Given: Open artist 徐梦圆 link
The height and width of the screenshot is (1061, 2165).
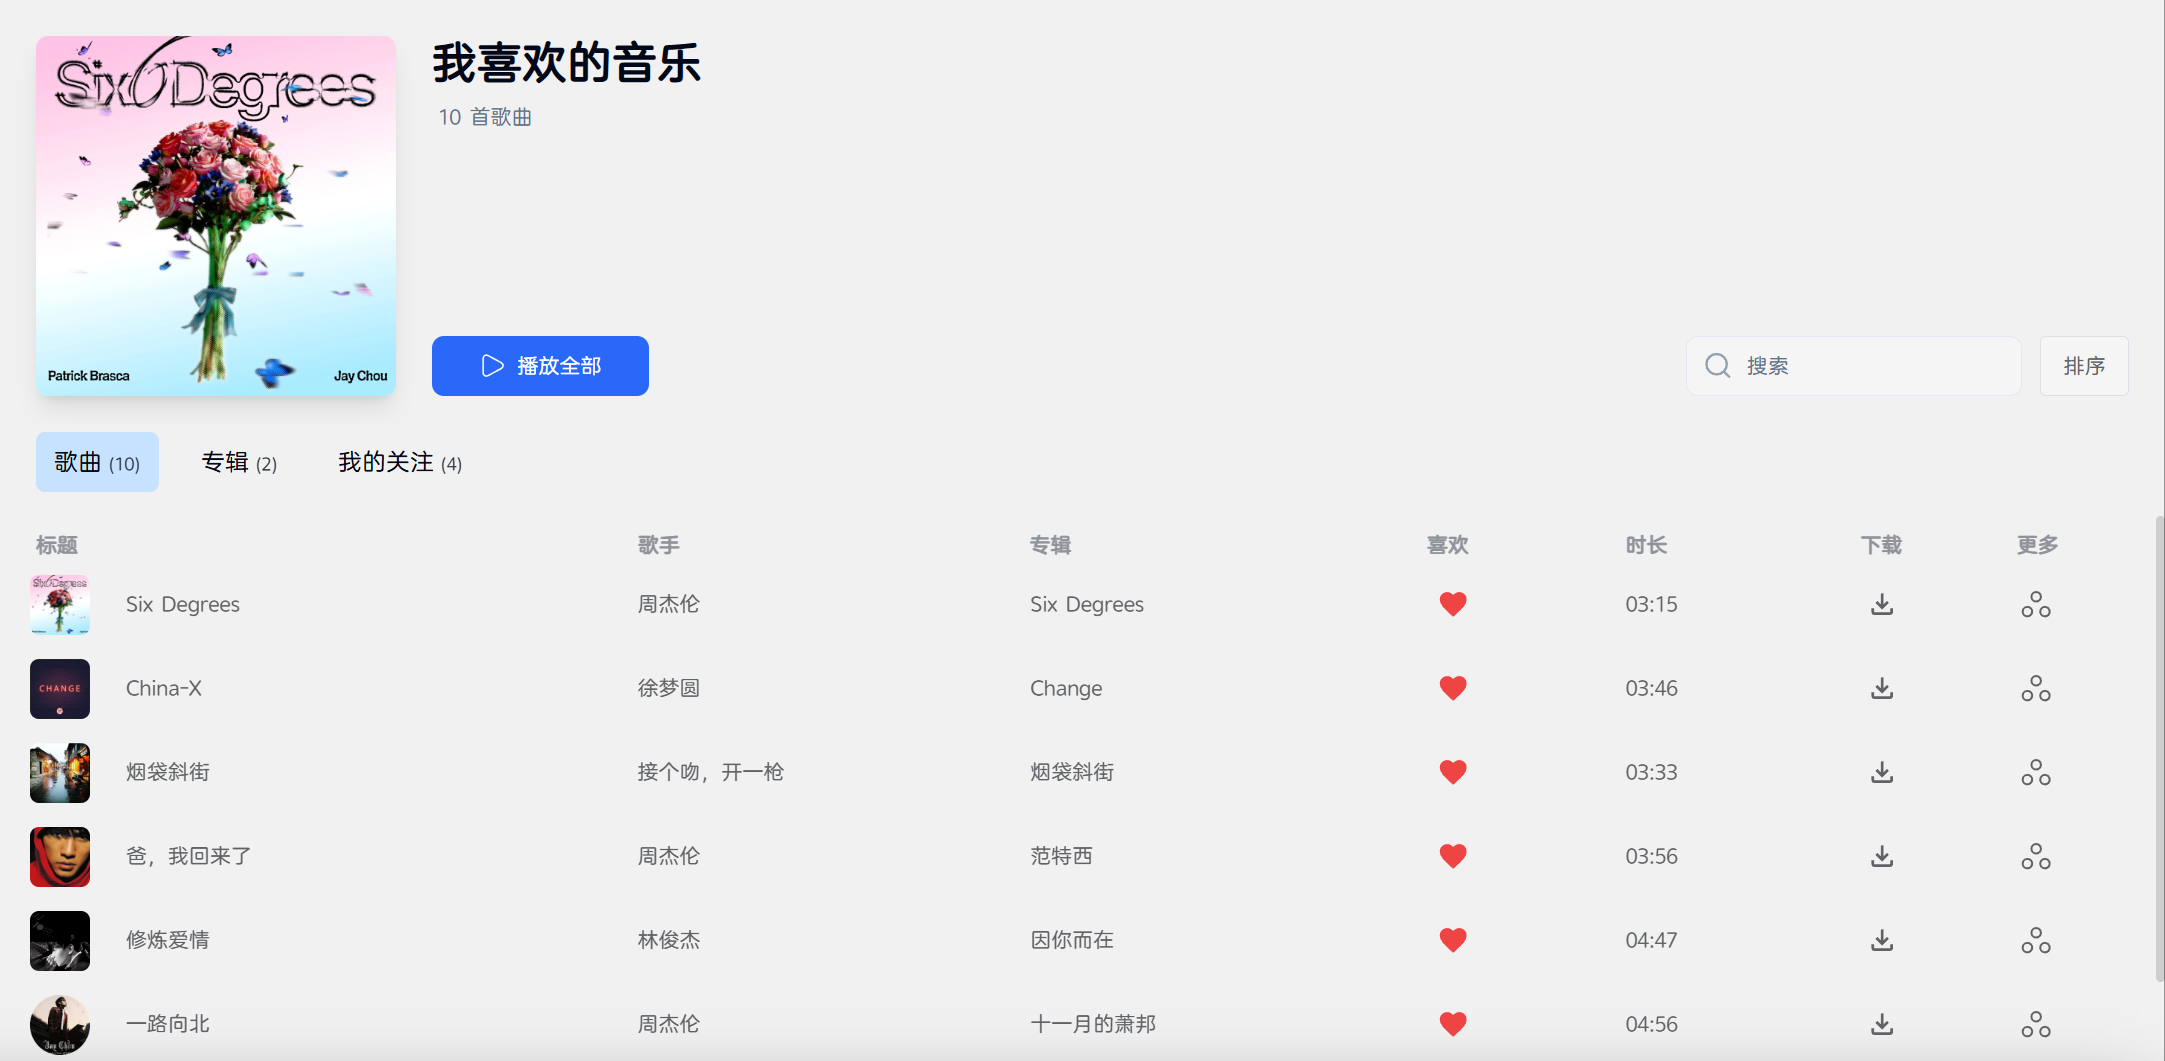Looking at the screenshot, I should click(668, 688).
